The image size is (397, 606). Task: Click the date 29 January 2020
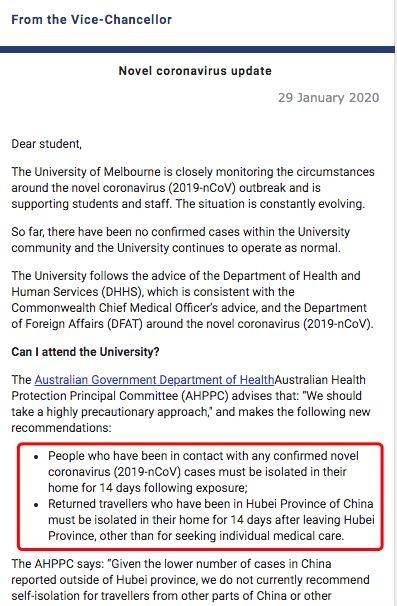pos(329,98)
